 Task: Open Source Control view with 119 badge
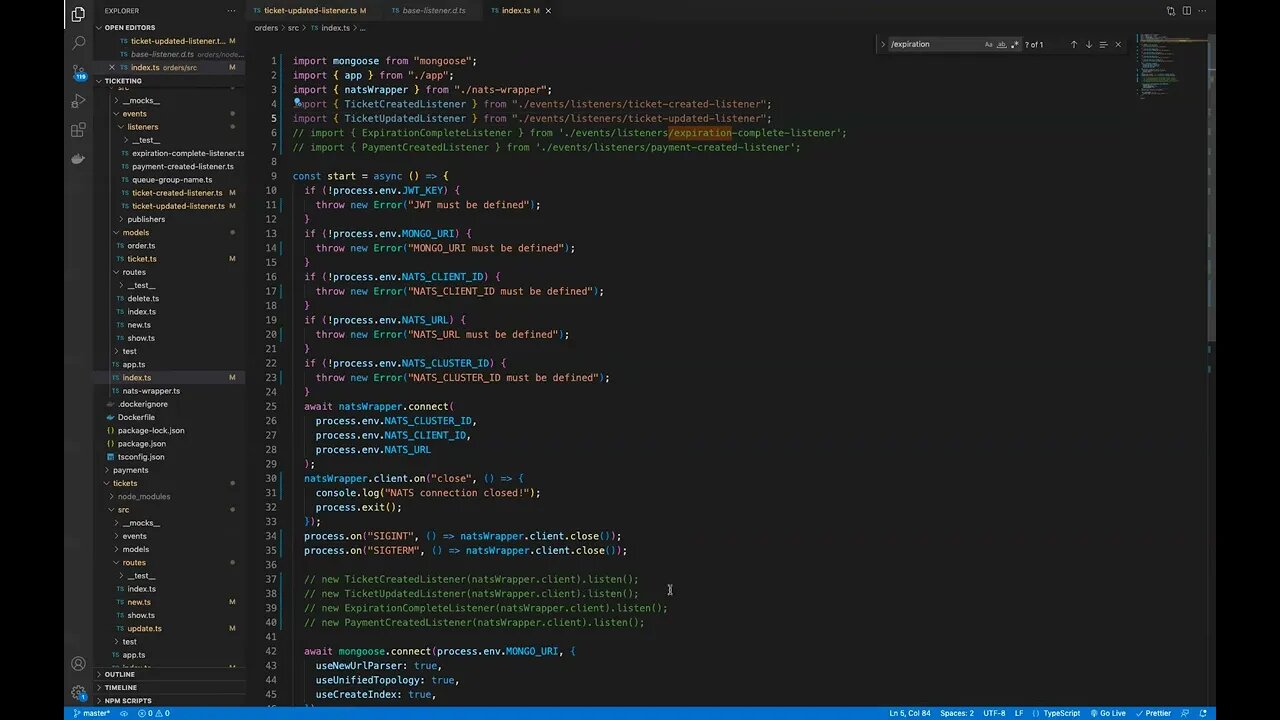click(78, 72)
